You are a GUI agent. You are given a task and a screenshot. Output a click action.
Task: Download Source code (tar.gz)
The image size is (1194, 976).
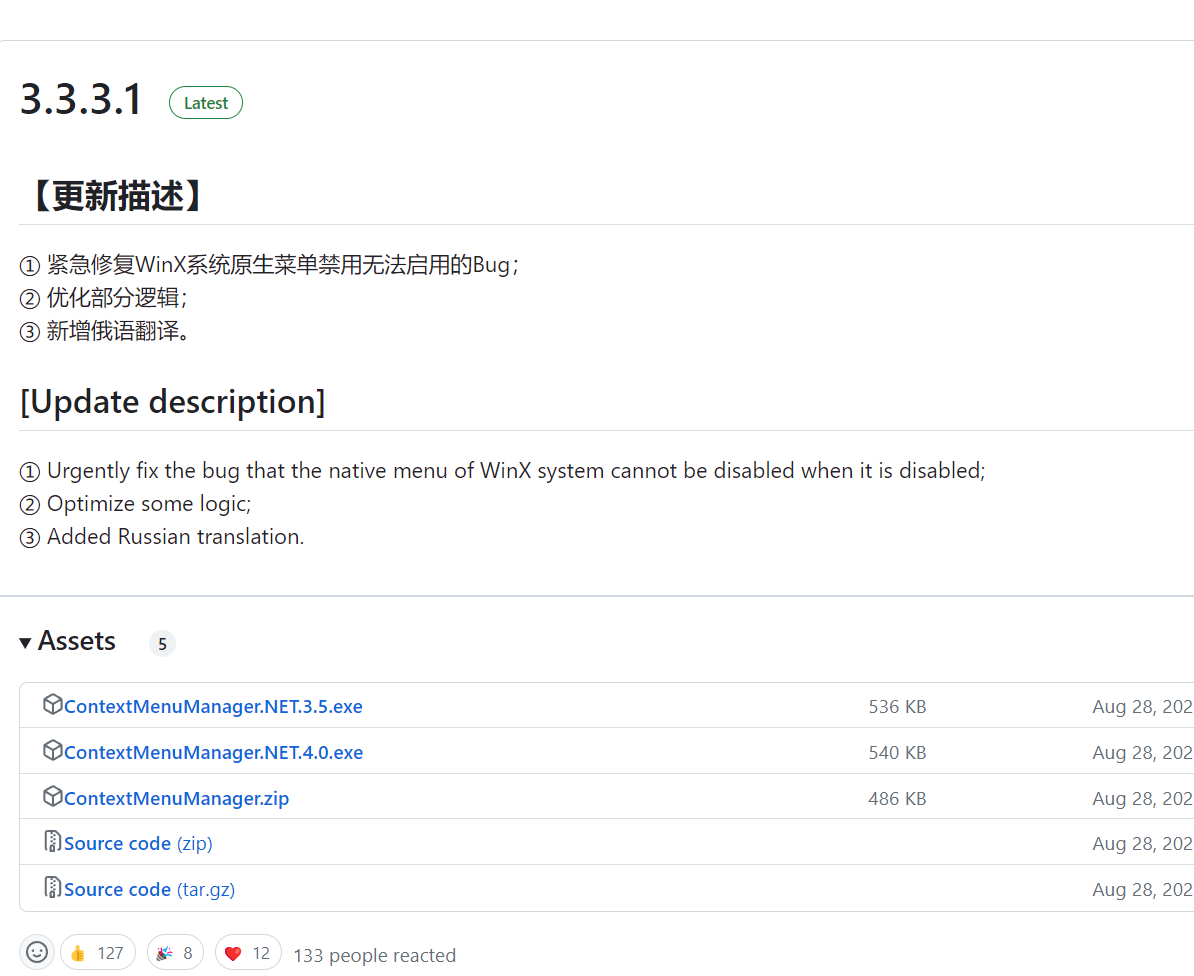(149, 889)
